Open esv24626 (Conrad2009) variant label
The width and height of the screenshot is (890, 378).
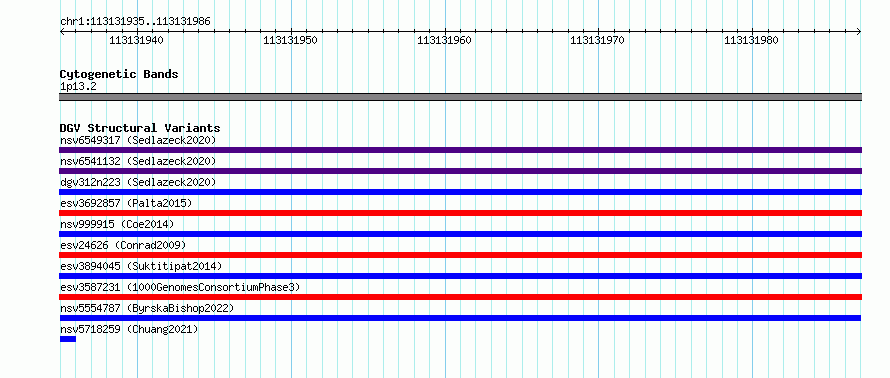pos(123,245)
